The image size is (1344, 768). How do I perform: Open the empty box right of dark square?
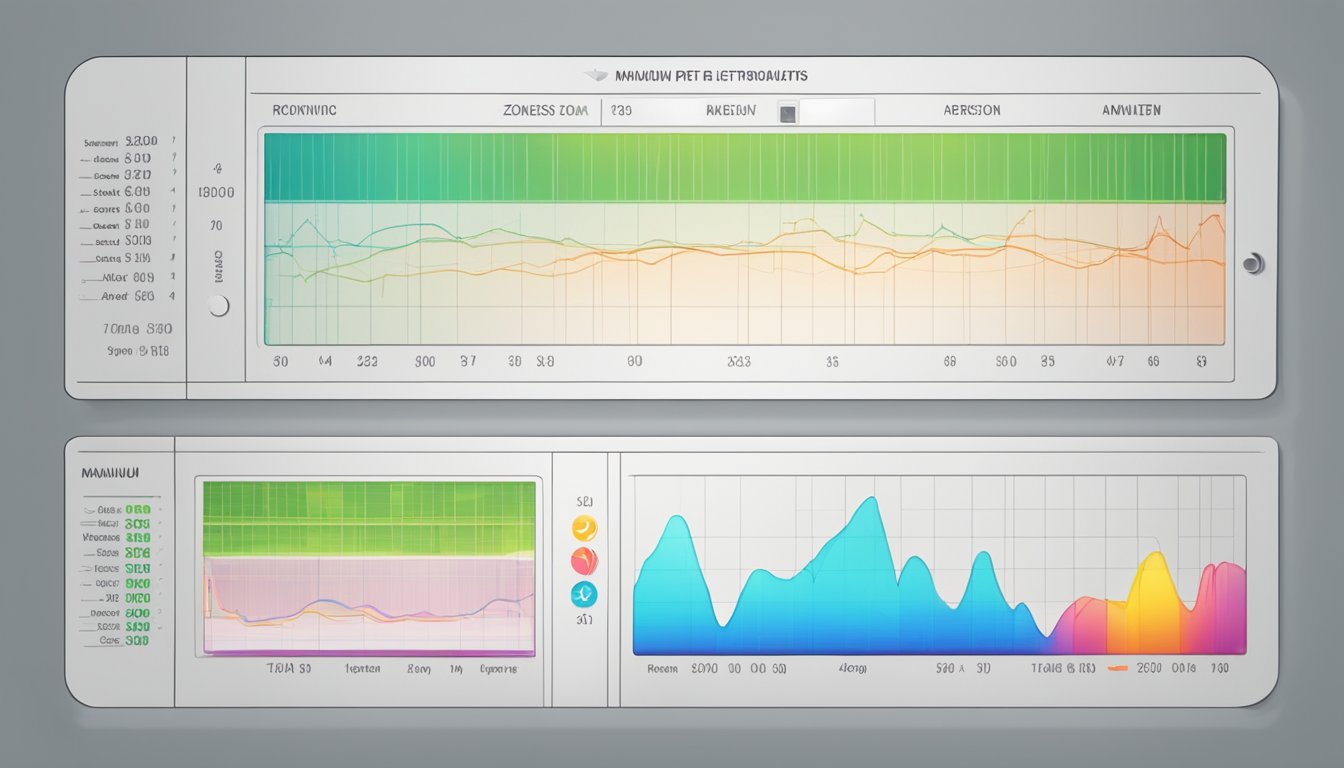tap(837, 112)
